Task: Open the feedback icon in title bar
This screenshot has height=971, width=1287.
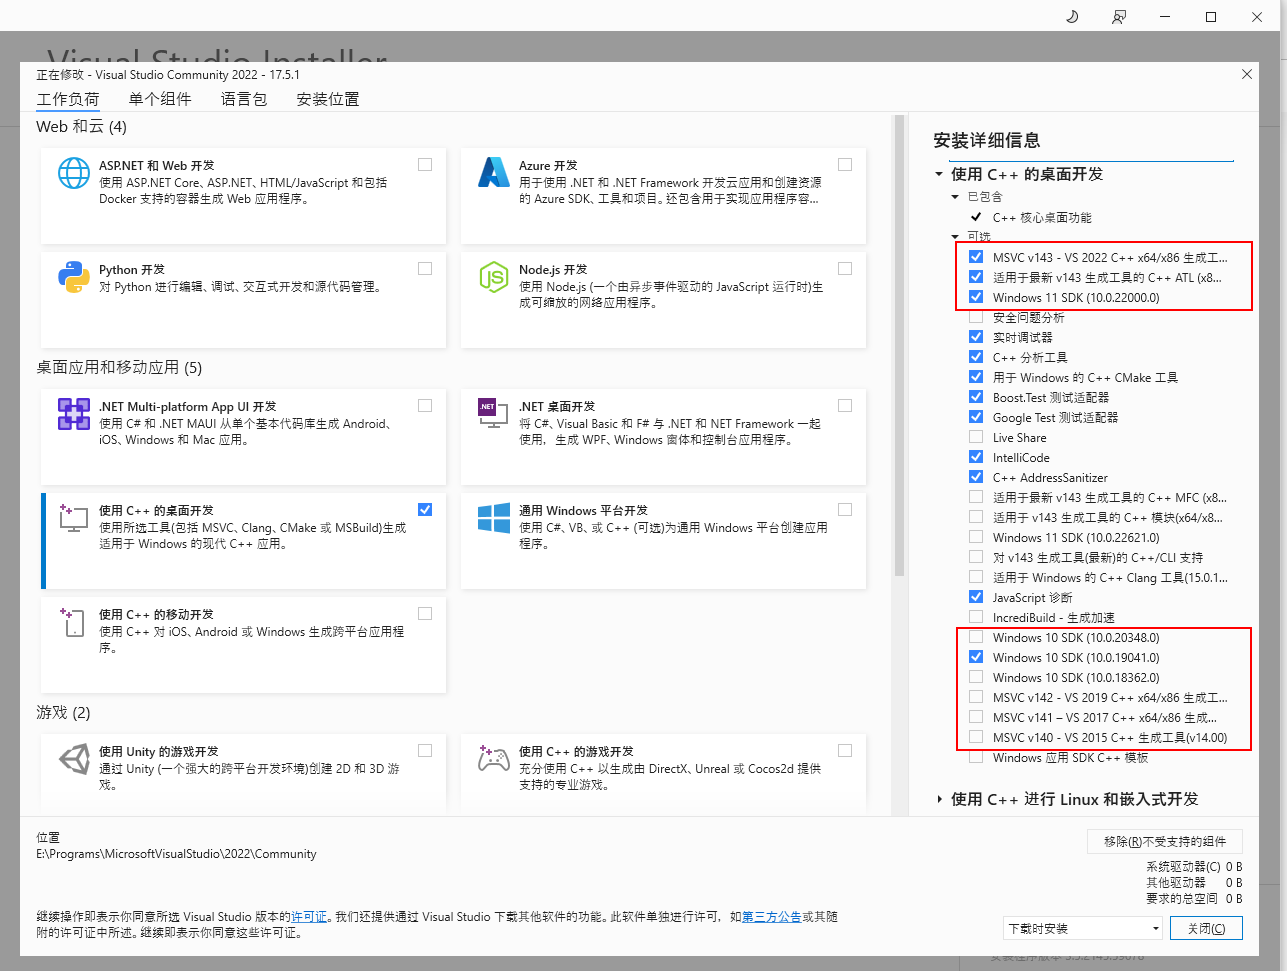Action: tap(1119, 16)
